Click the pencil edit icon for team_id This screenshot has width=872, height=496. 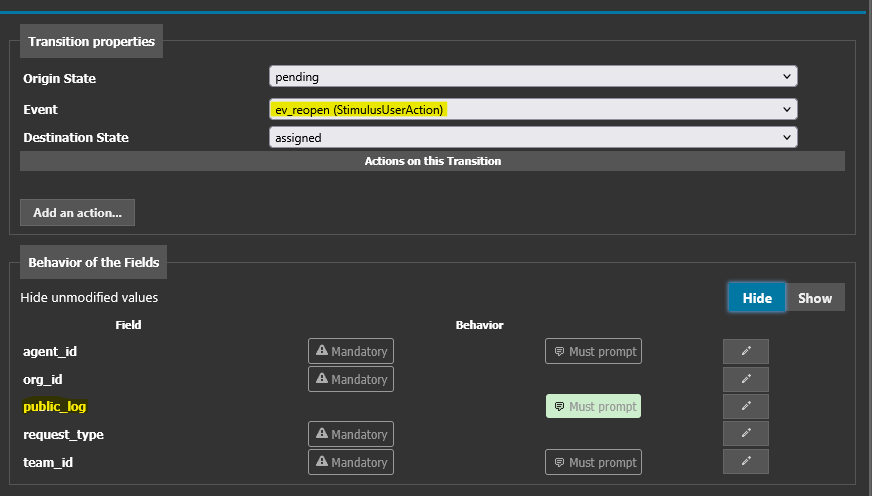(745, 462)
